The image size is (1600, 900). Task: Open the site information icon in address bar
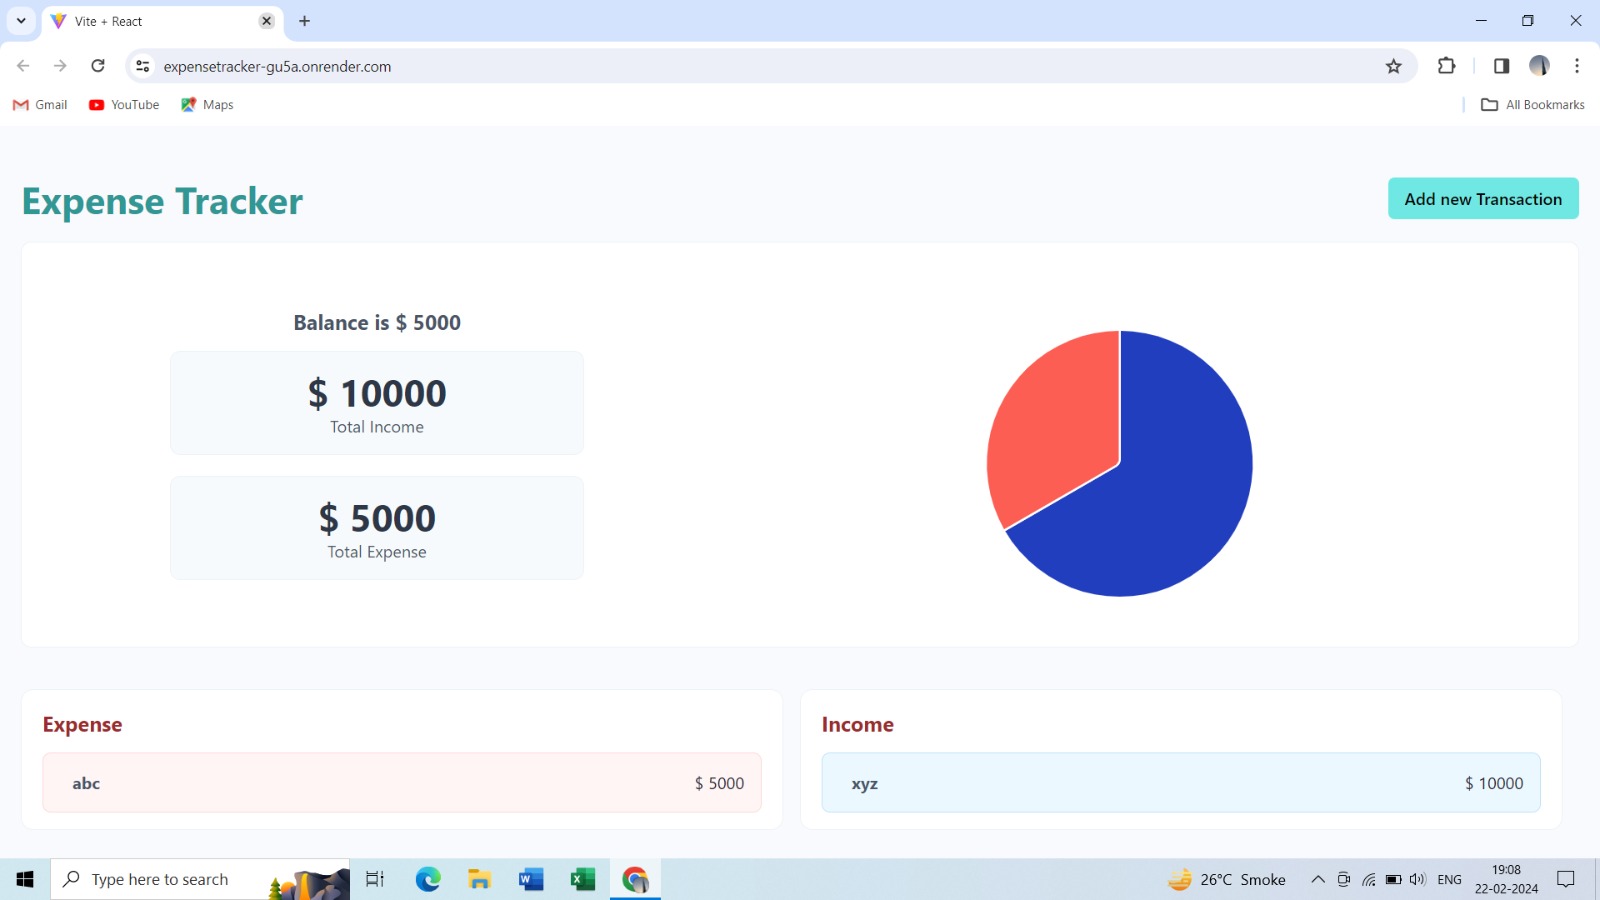[143, 66]
